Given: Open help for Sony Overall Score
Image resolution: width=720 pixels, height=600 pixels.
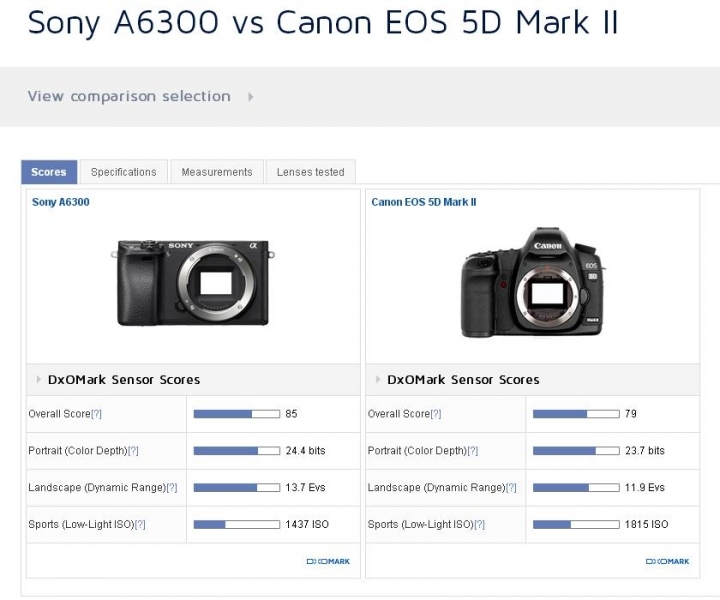Looking at the screenshot, I should (x=96, y=414).
